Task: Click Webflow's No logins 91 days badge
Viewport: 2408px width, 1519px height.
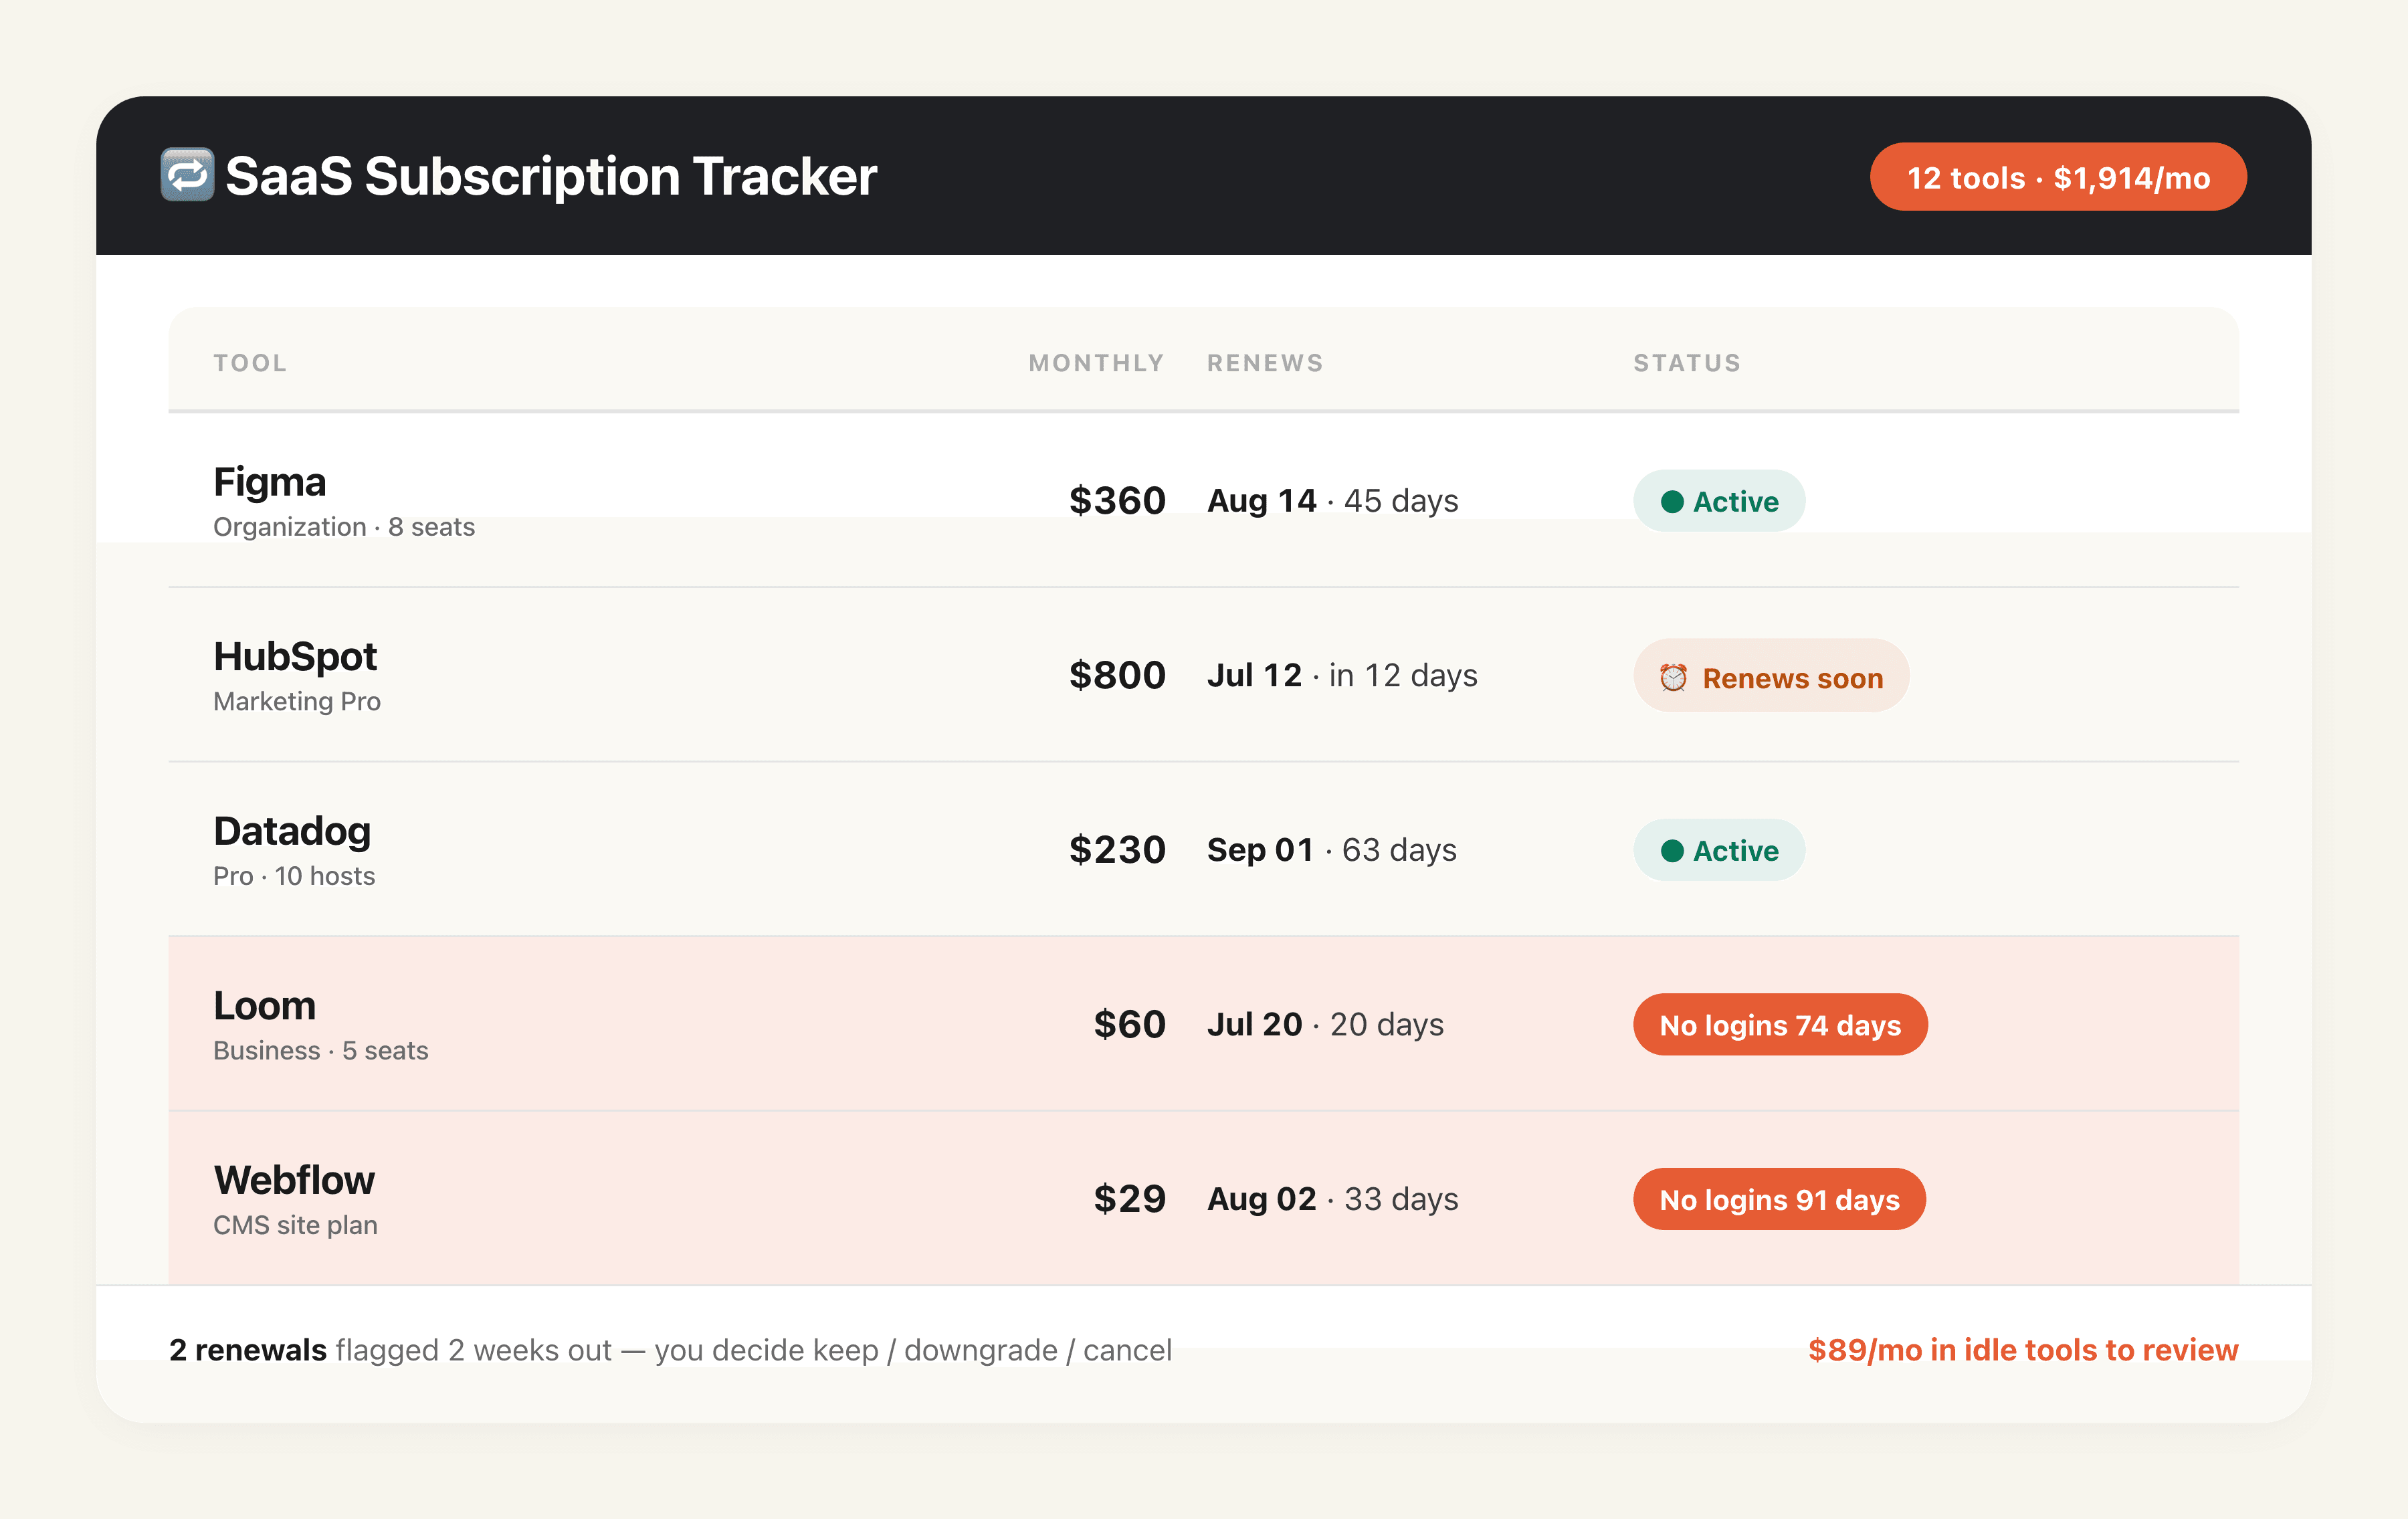Action: coord(1779,1199)
